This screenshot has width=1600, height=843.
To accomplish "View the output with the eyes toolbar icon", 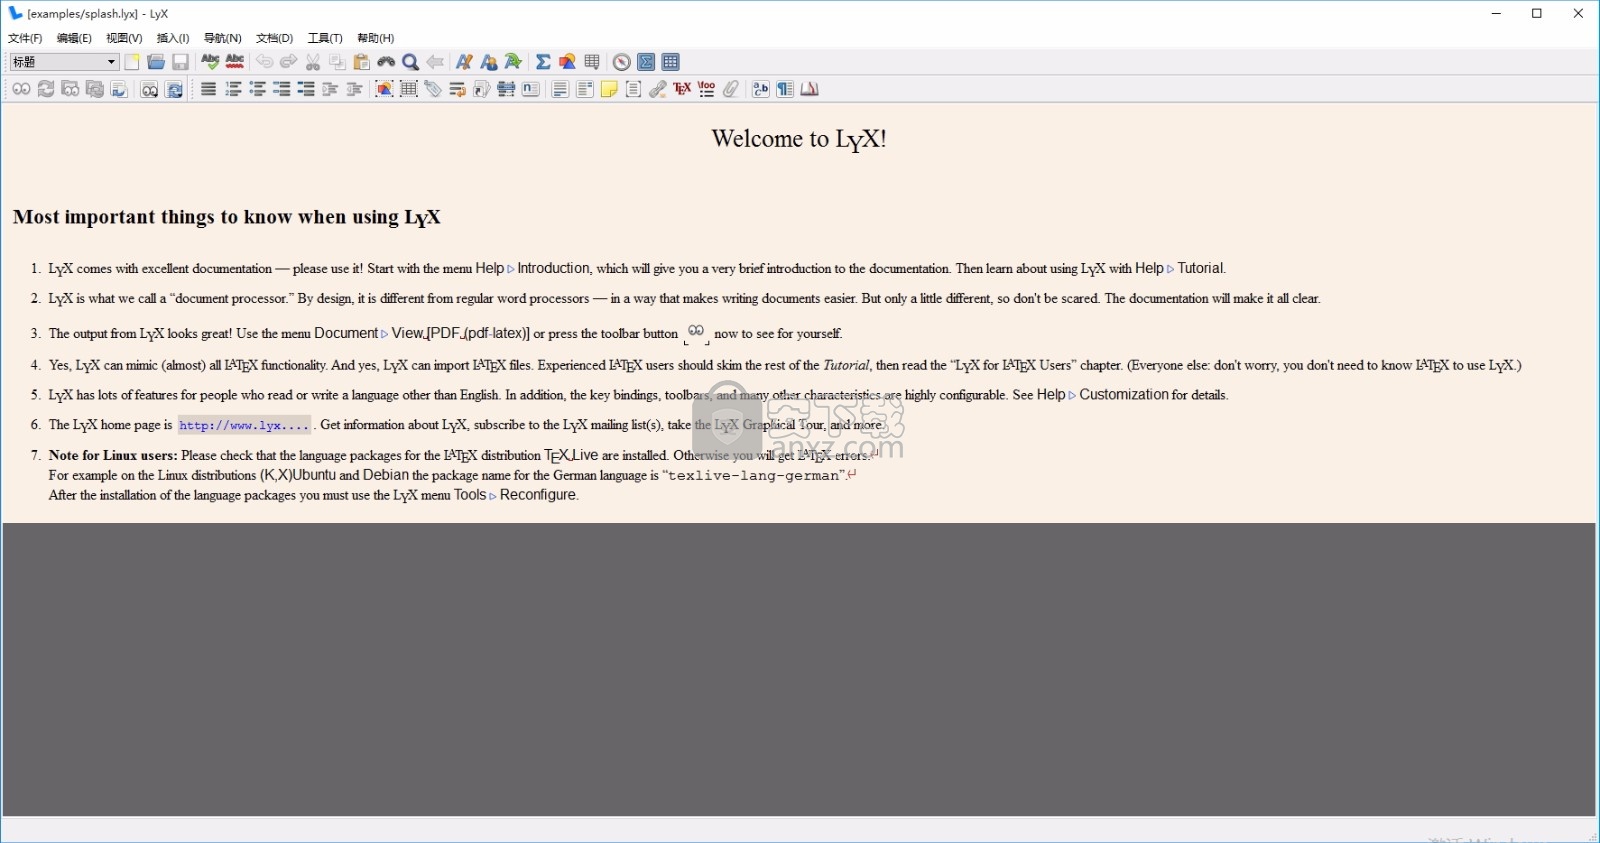I will click(21, 89).
